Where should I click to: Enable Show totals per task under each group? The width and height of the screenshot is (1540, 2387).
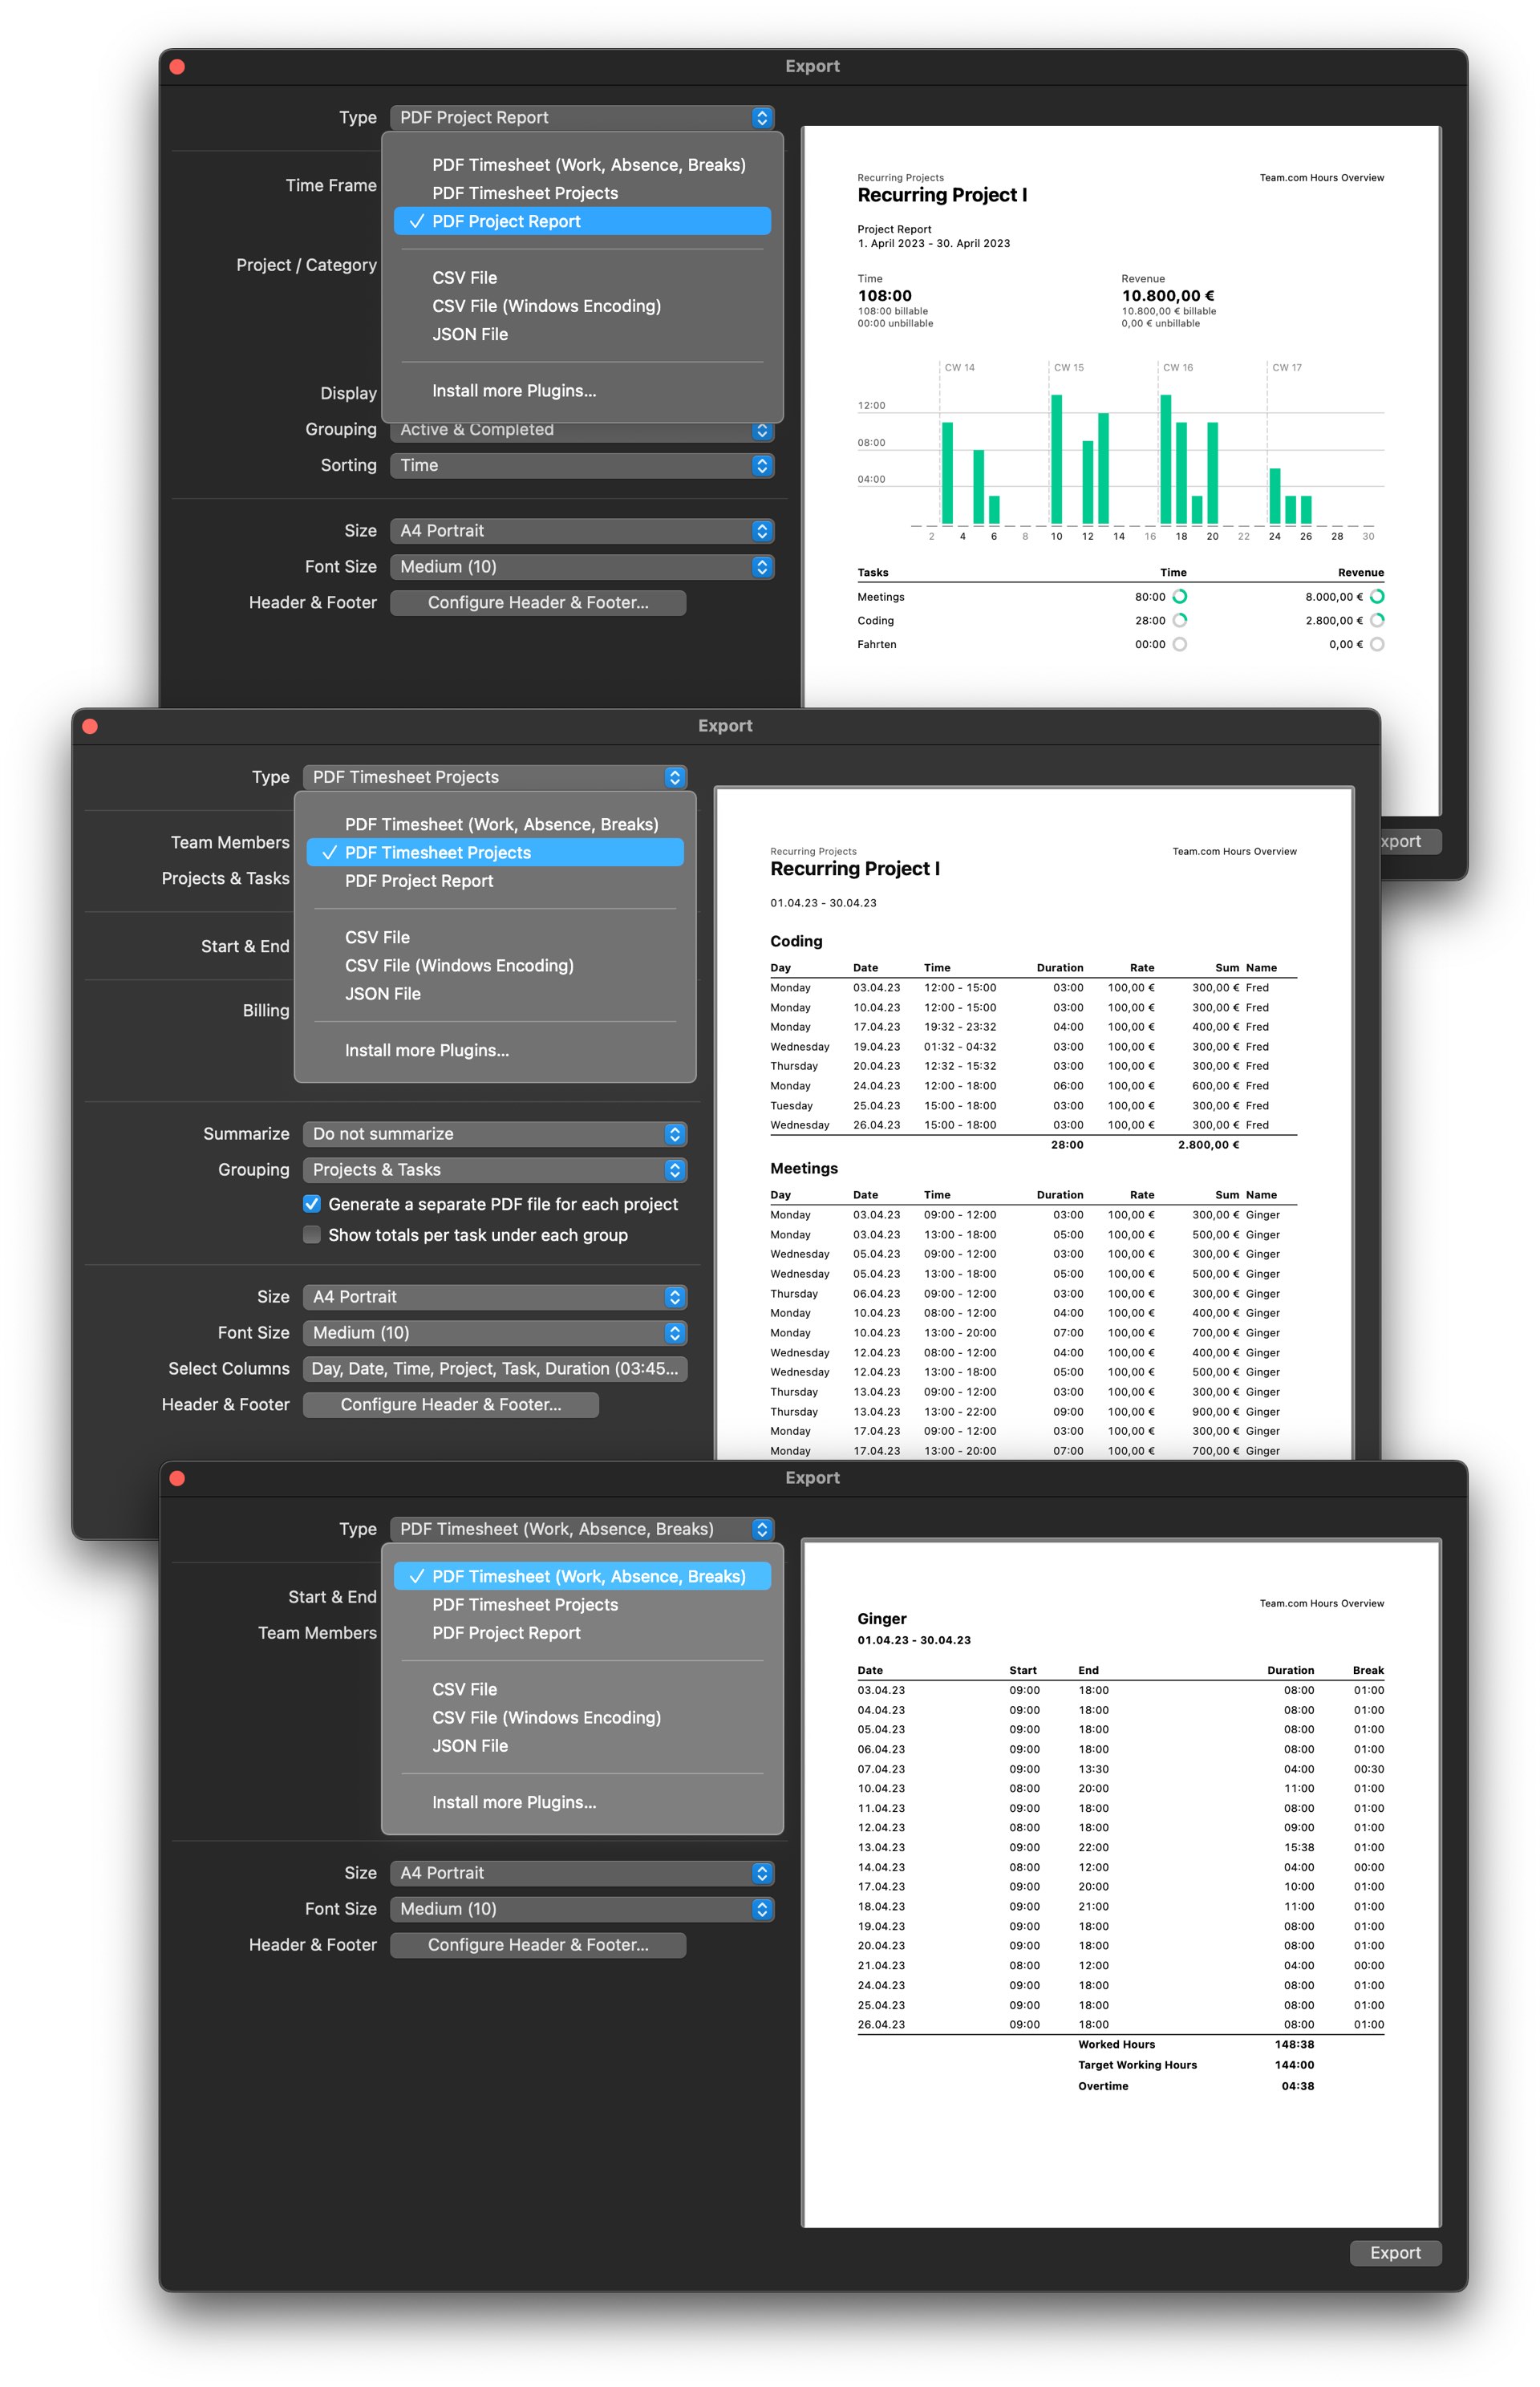[312, 1236]
